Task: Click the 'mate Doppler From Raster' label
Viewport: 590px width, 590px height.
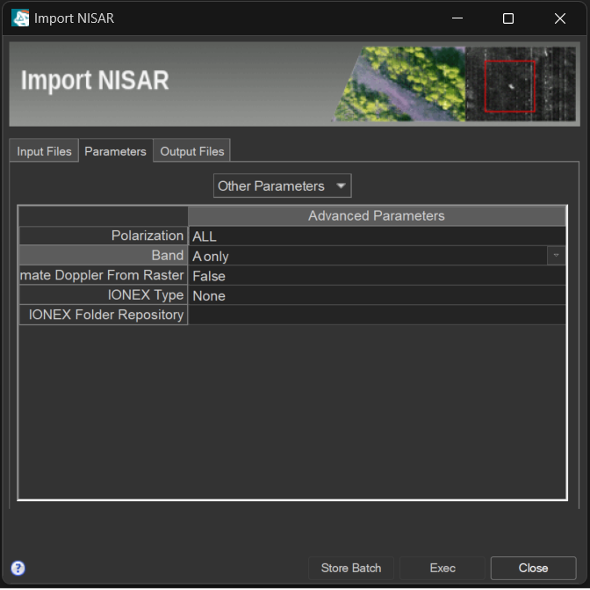Action: click(103, 275)
